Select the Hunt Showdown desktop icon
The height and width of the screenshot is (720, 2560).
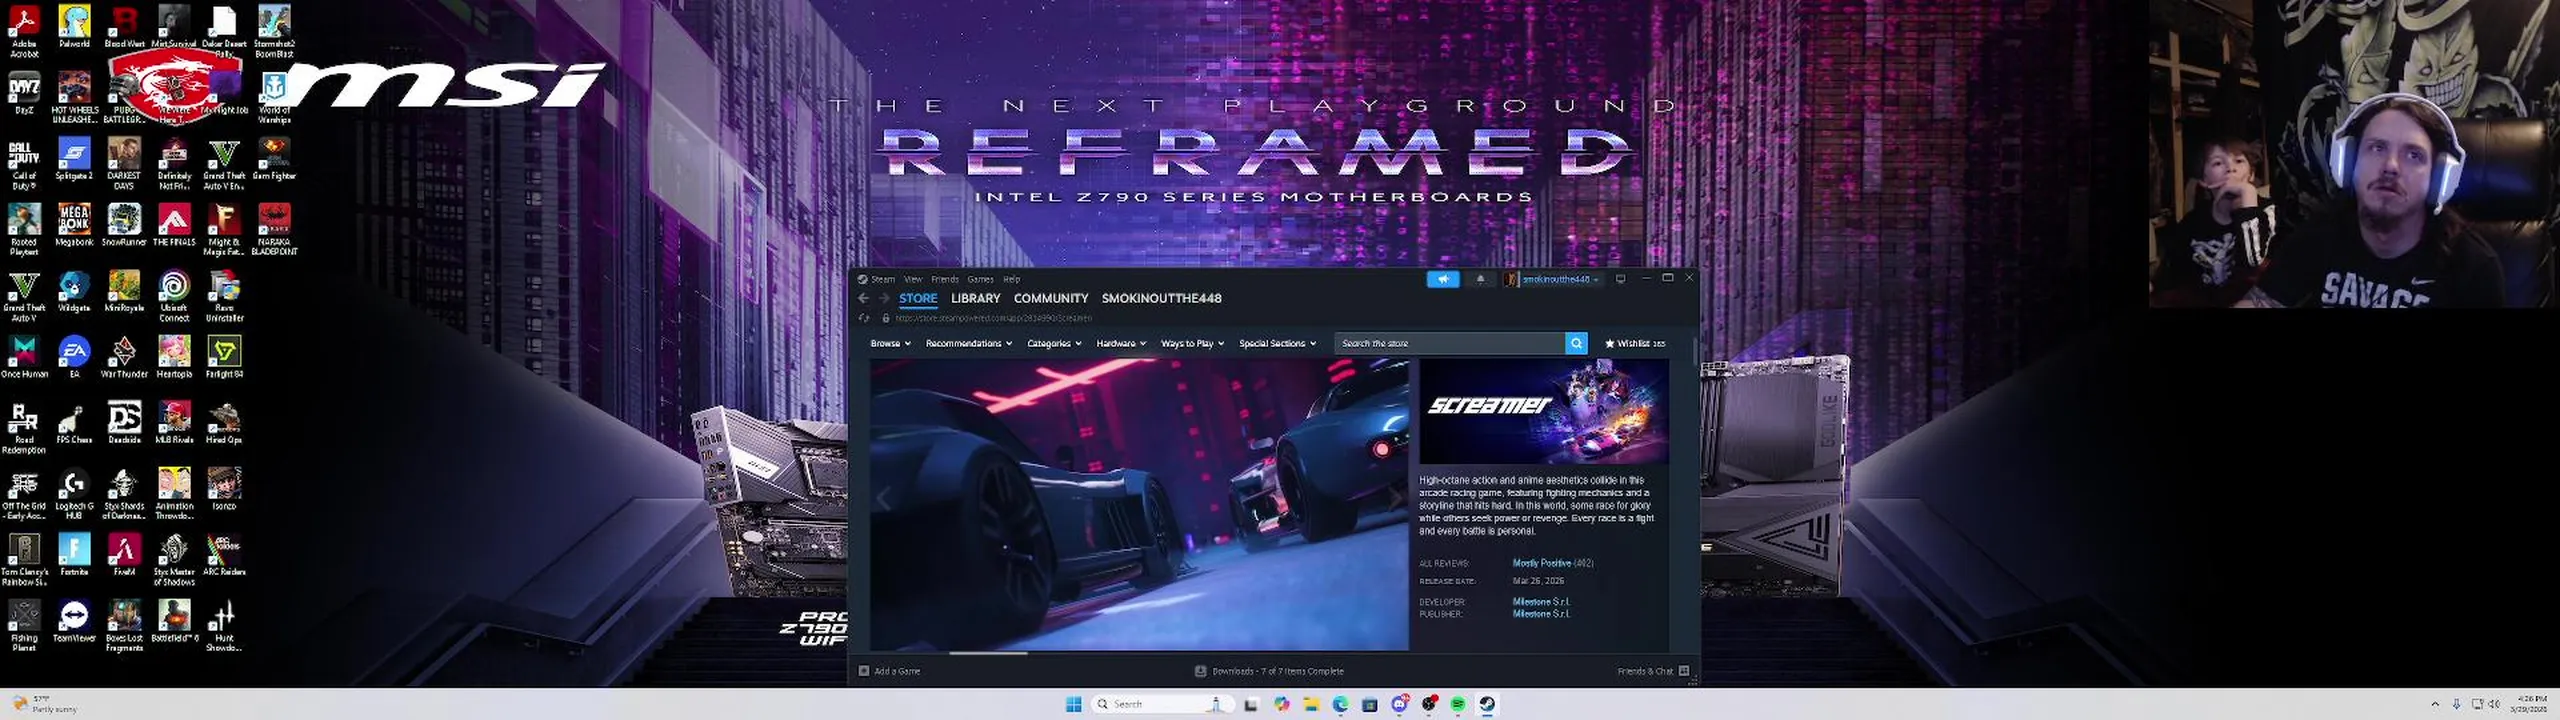224,625
